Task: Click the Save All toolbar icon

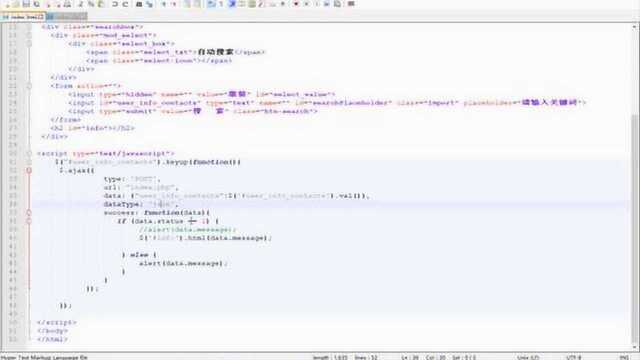Action: [37, 4]
